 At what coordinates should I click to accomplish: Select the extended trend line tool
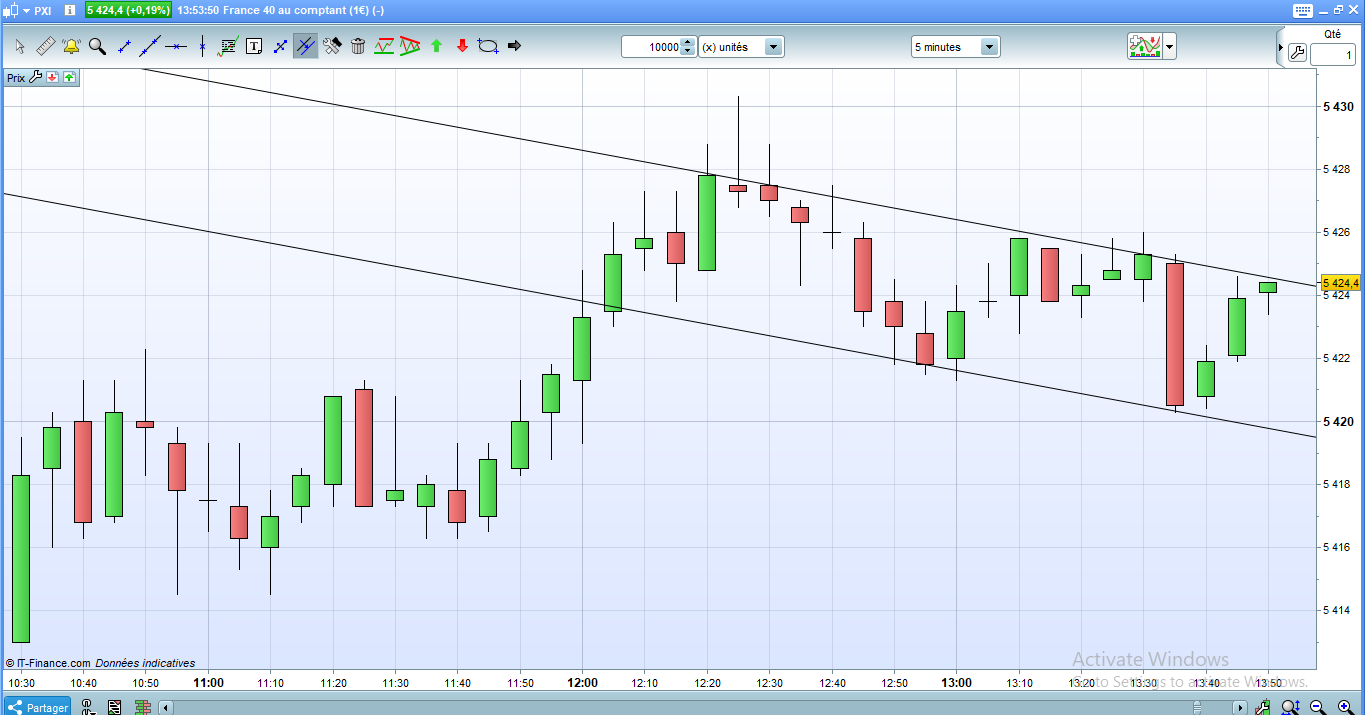tap(150, 46)
